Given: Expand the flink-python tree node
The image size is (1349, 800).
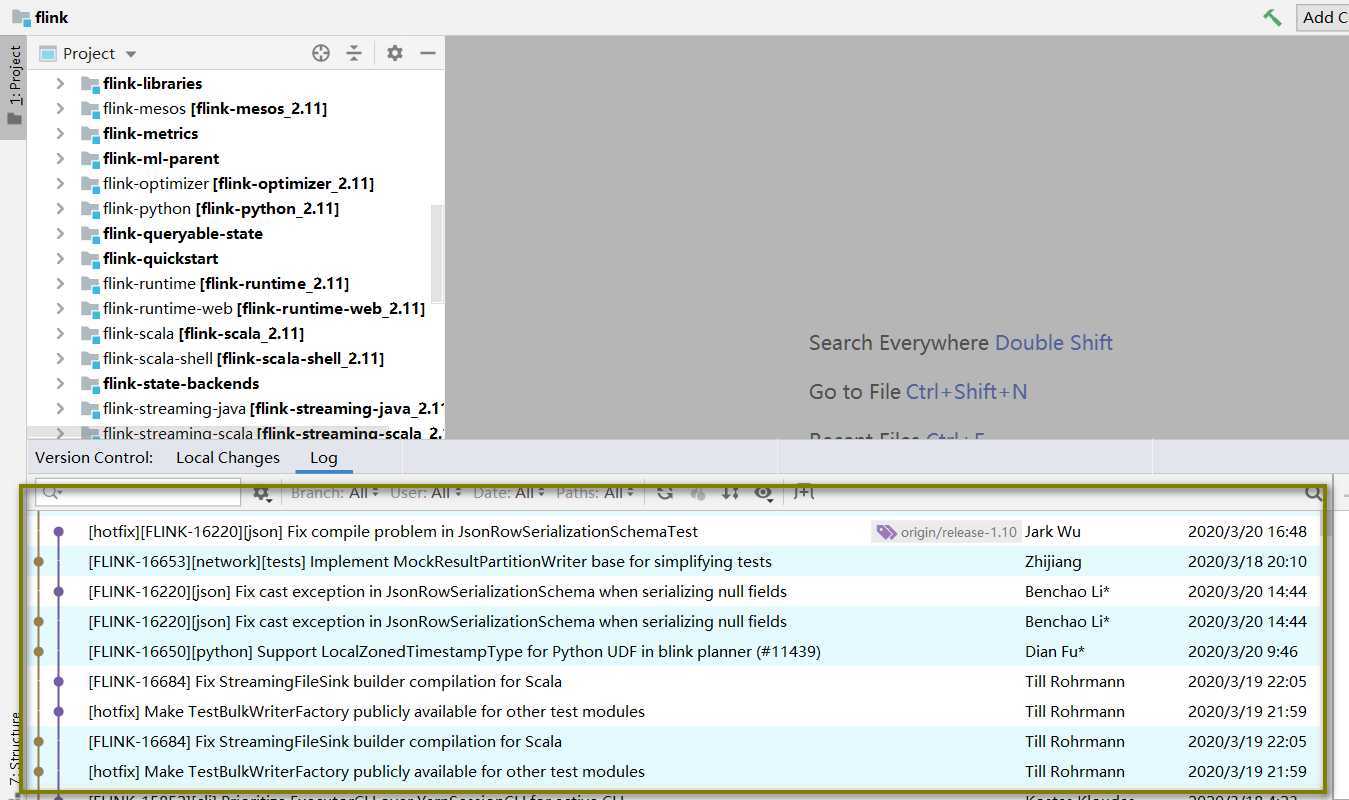Looking at the screenshot, I should tap(60, 209).
